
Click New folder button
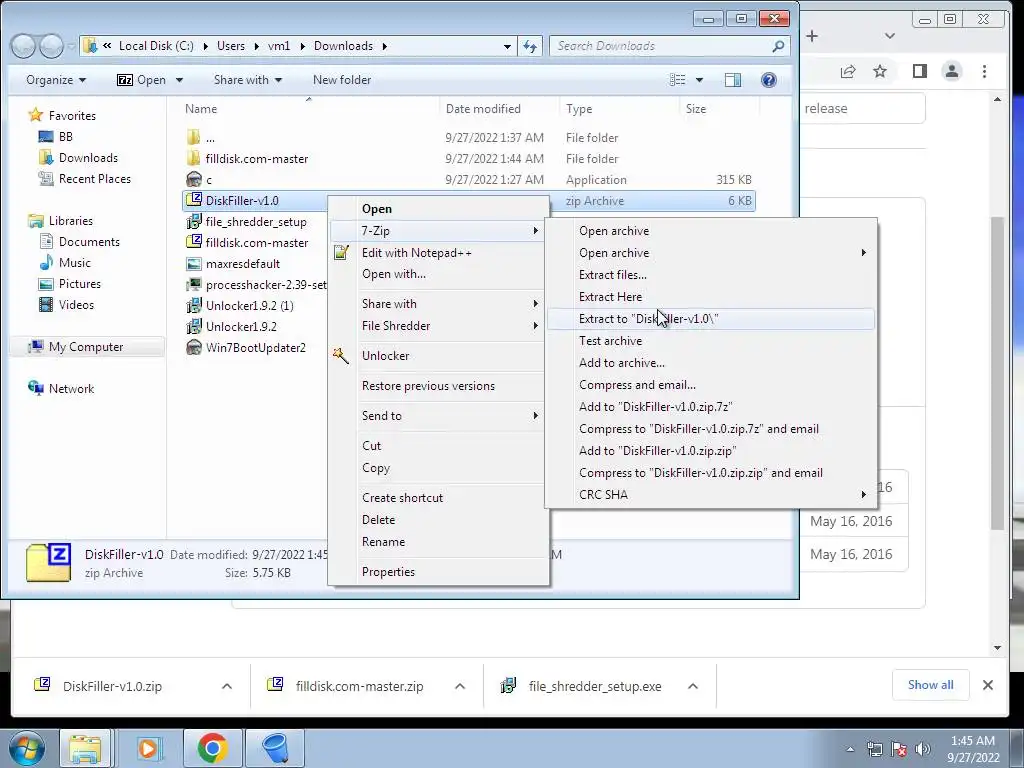pyautogui.click(x=342, y=80)
